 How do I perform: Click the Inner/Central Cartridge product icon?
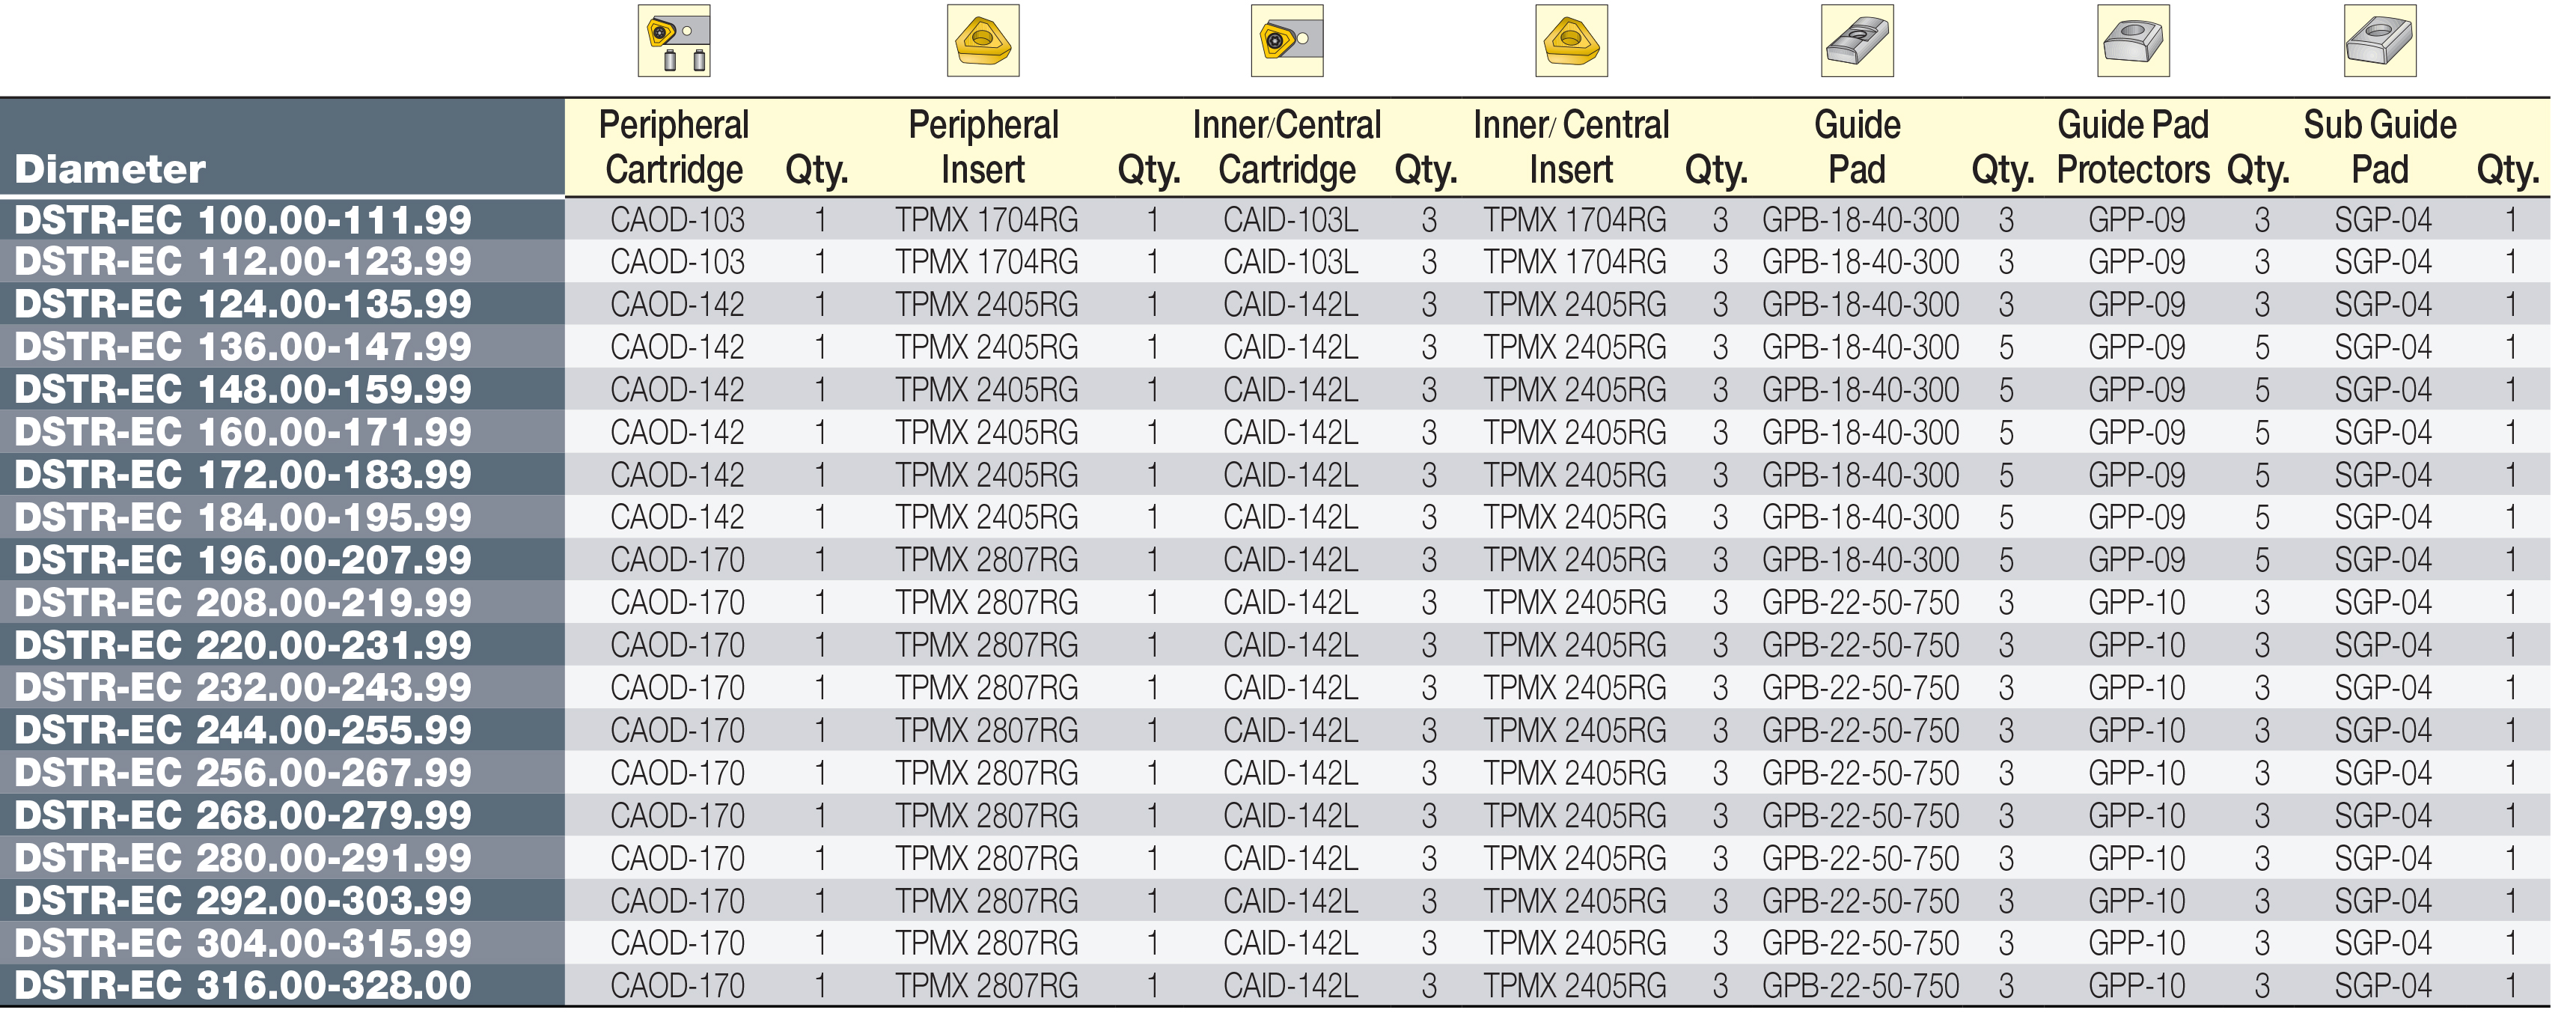tap(1287, 40)
